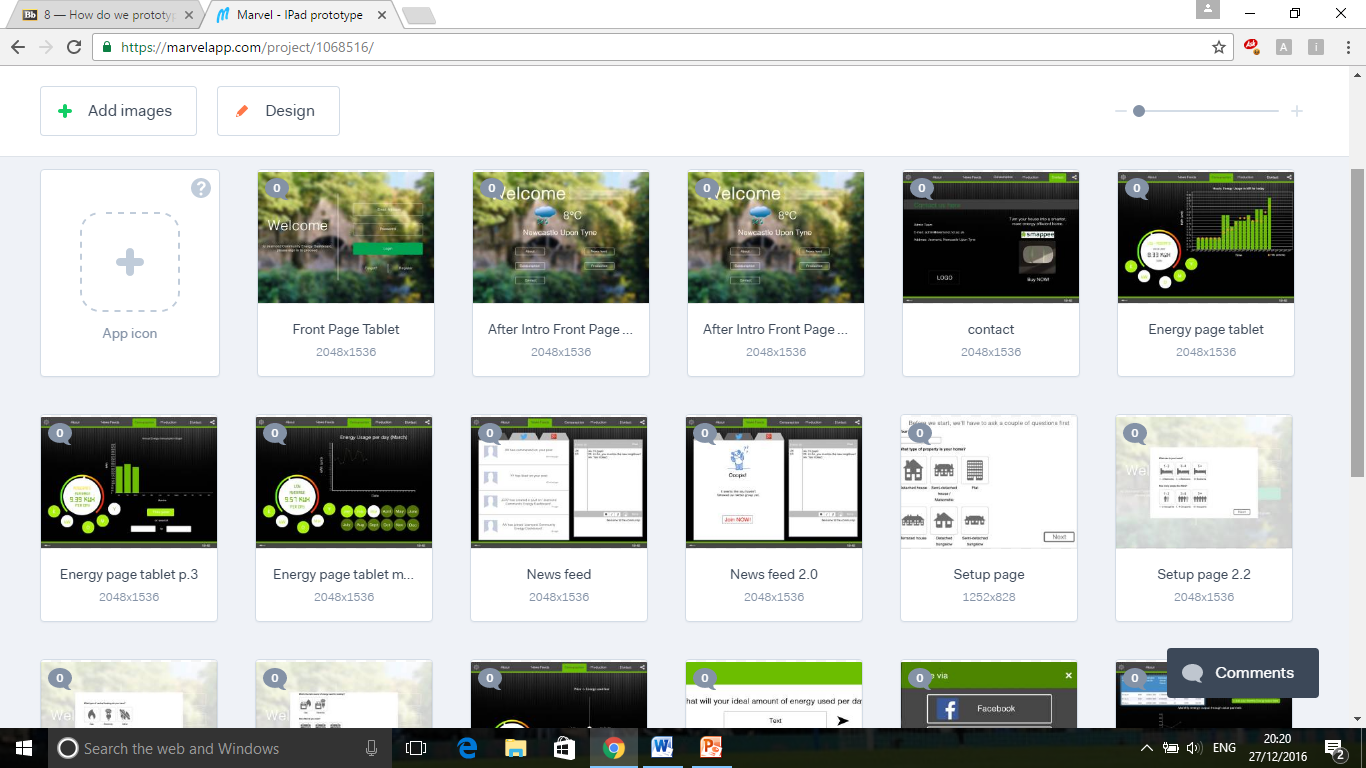The height and width of the screenshot is (768, 1366).
Task: Click the plus icon to add App icon
Action: [130, 262]
